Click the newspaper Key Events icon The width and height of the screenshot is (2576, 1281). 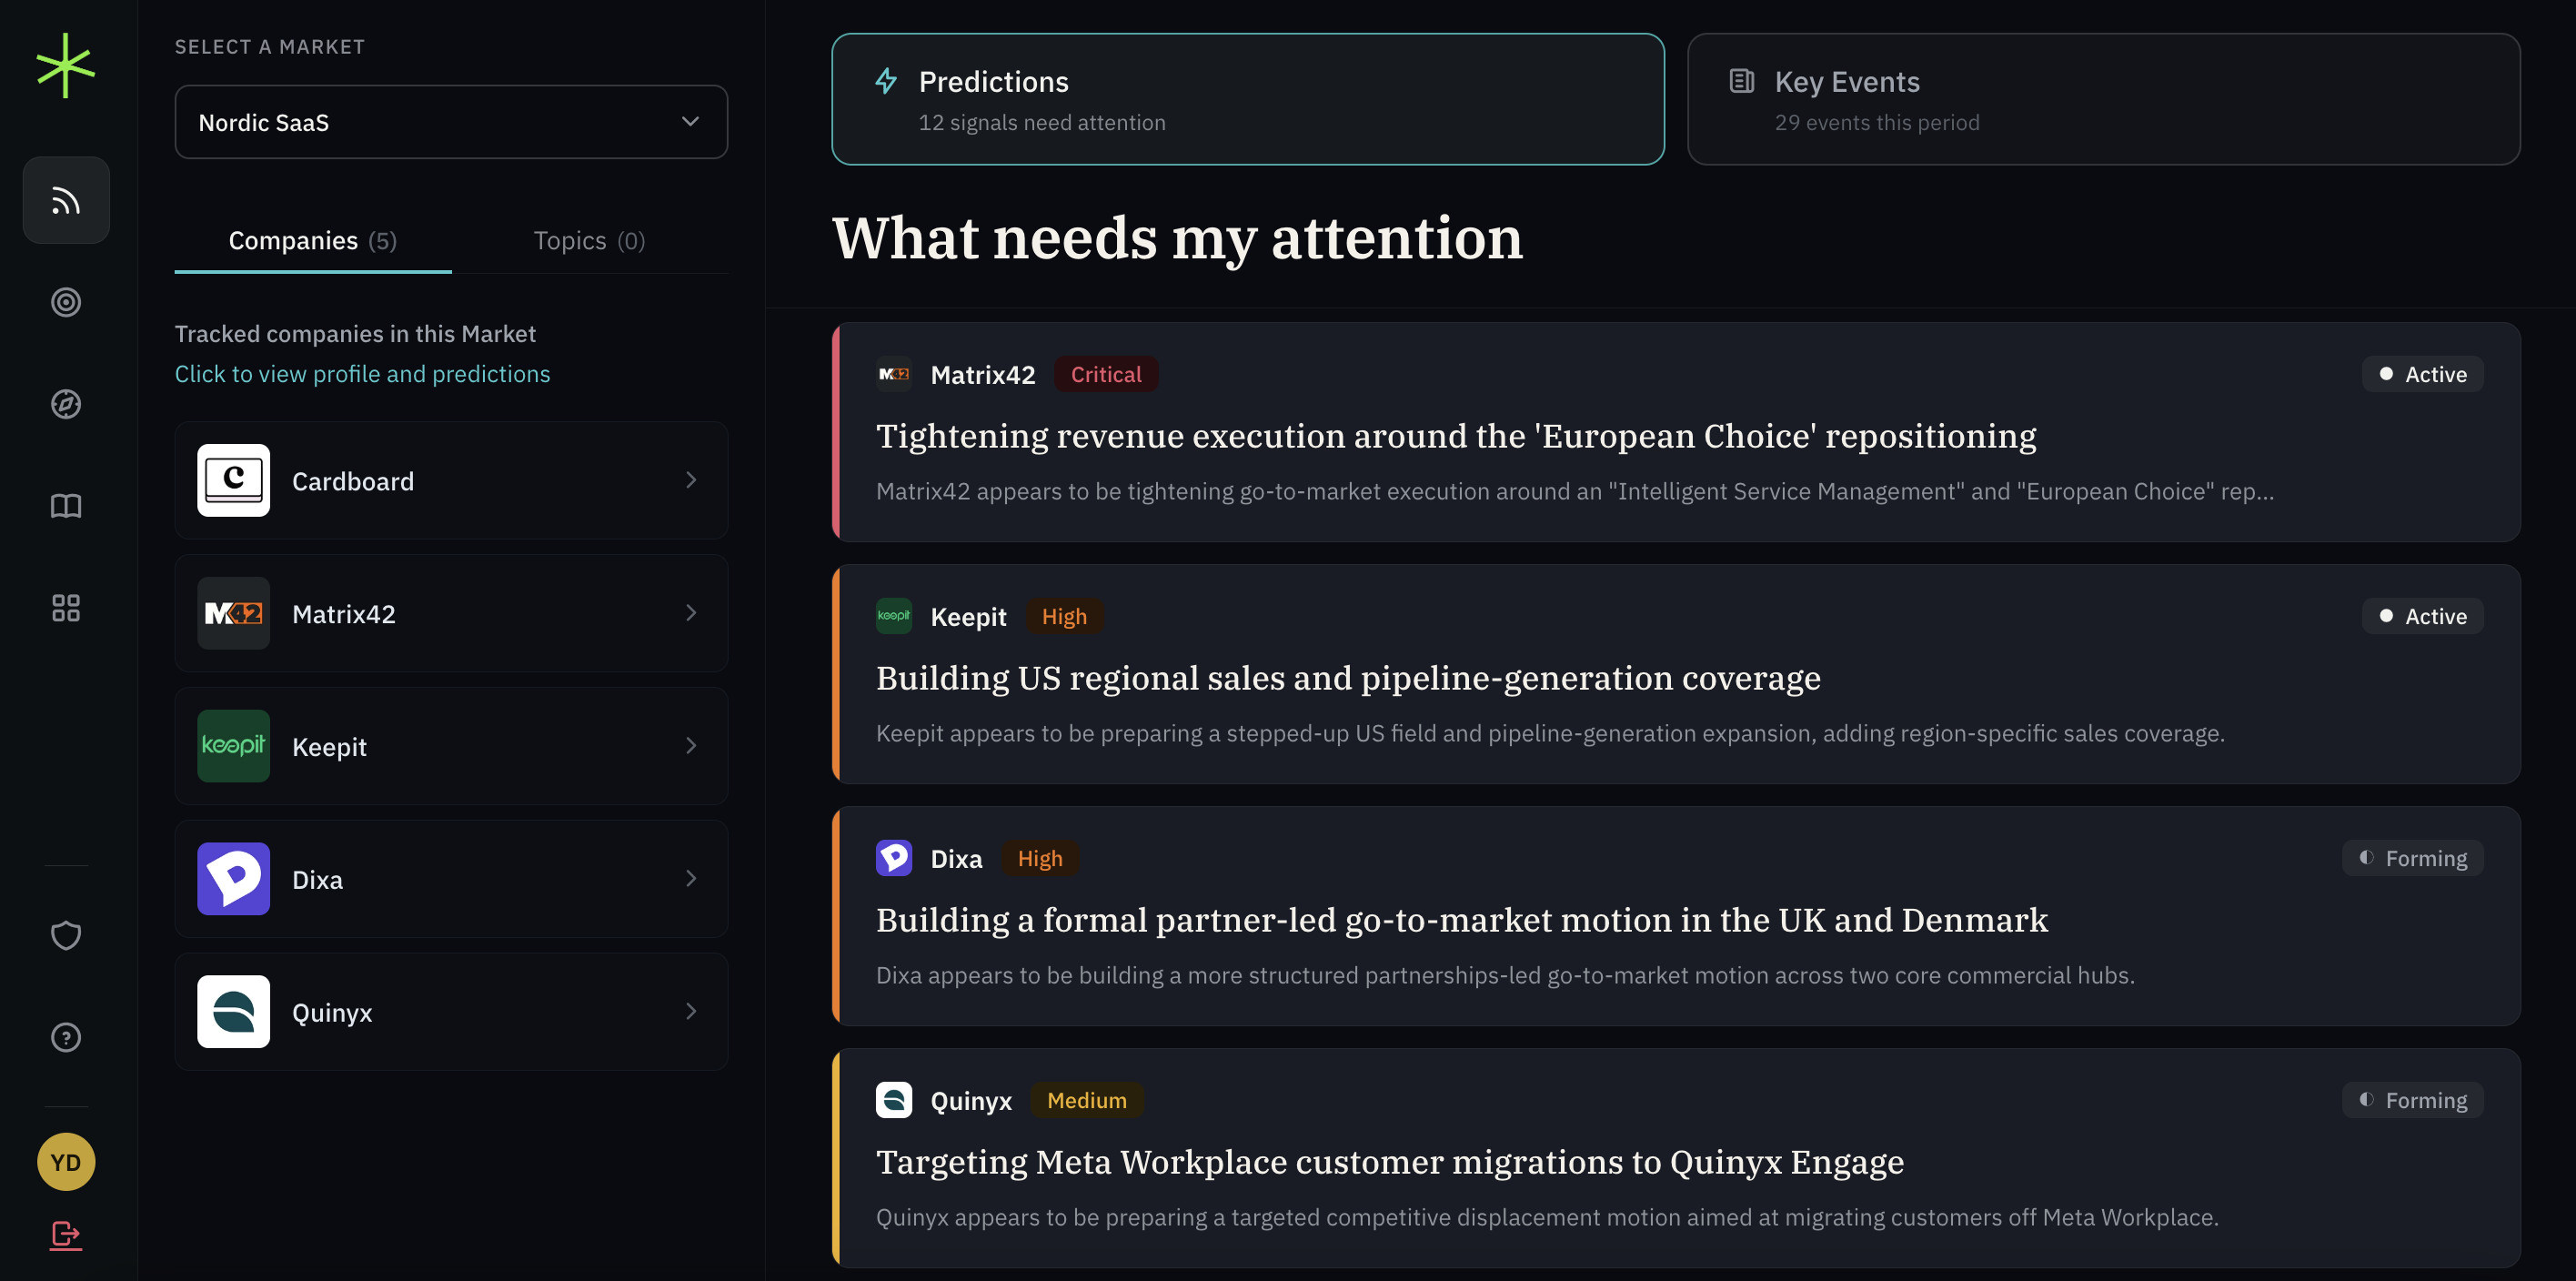point(1742,81)
